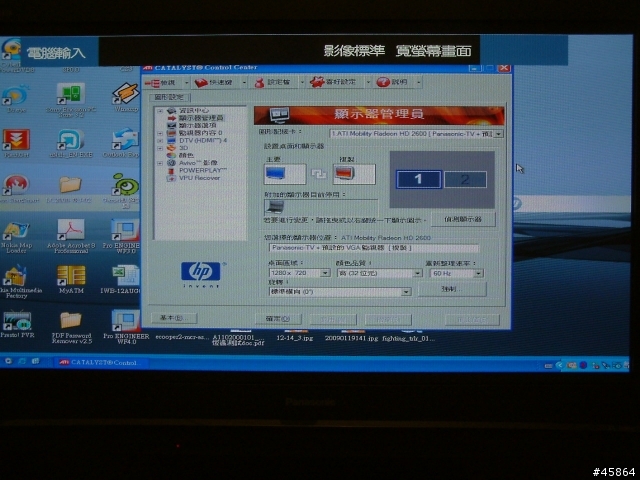Expand the Information Center tree node
The height and width of the screenshot is (480, 640).
(x=160, y=111)
